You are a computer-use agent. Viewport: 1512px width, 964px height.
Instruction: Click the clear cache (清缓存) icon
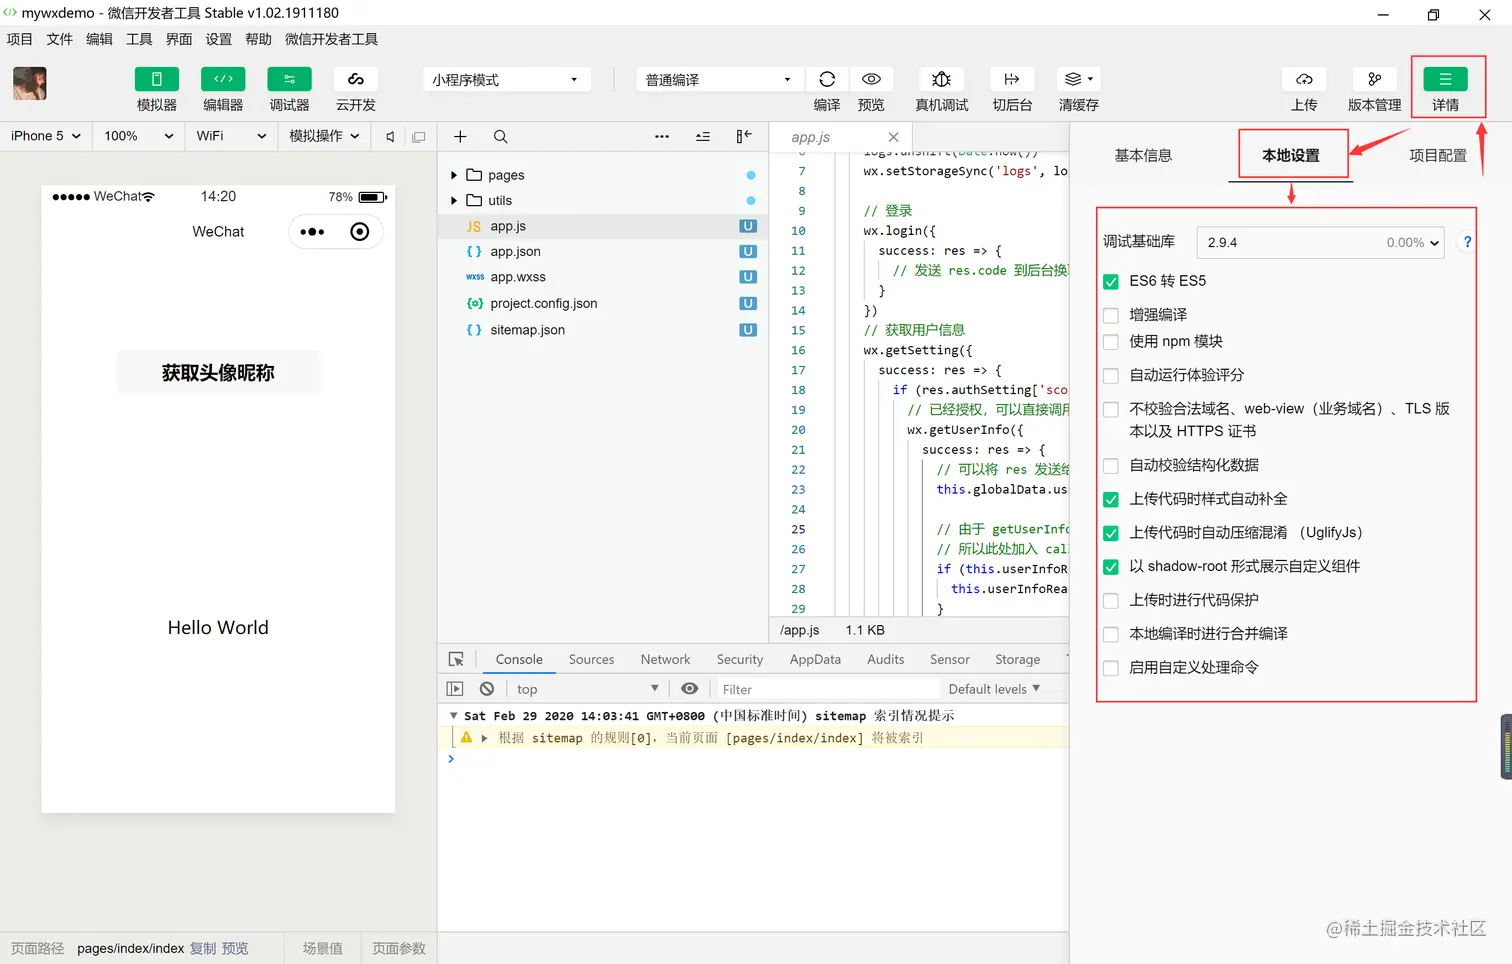(1079, 79)
